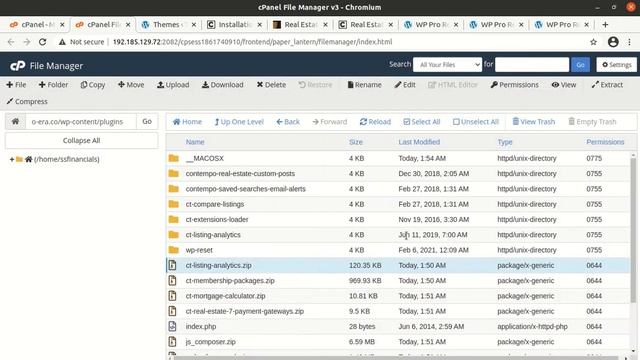Rename the selected file
This screenshot has height=360, width=640.
coord(364,85)
